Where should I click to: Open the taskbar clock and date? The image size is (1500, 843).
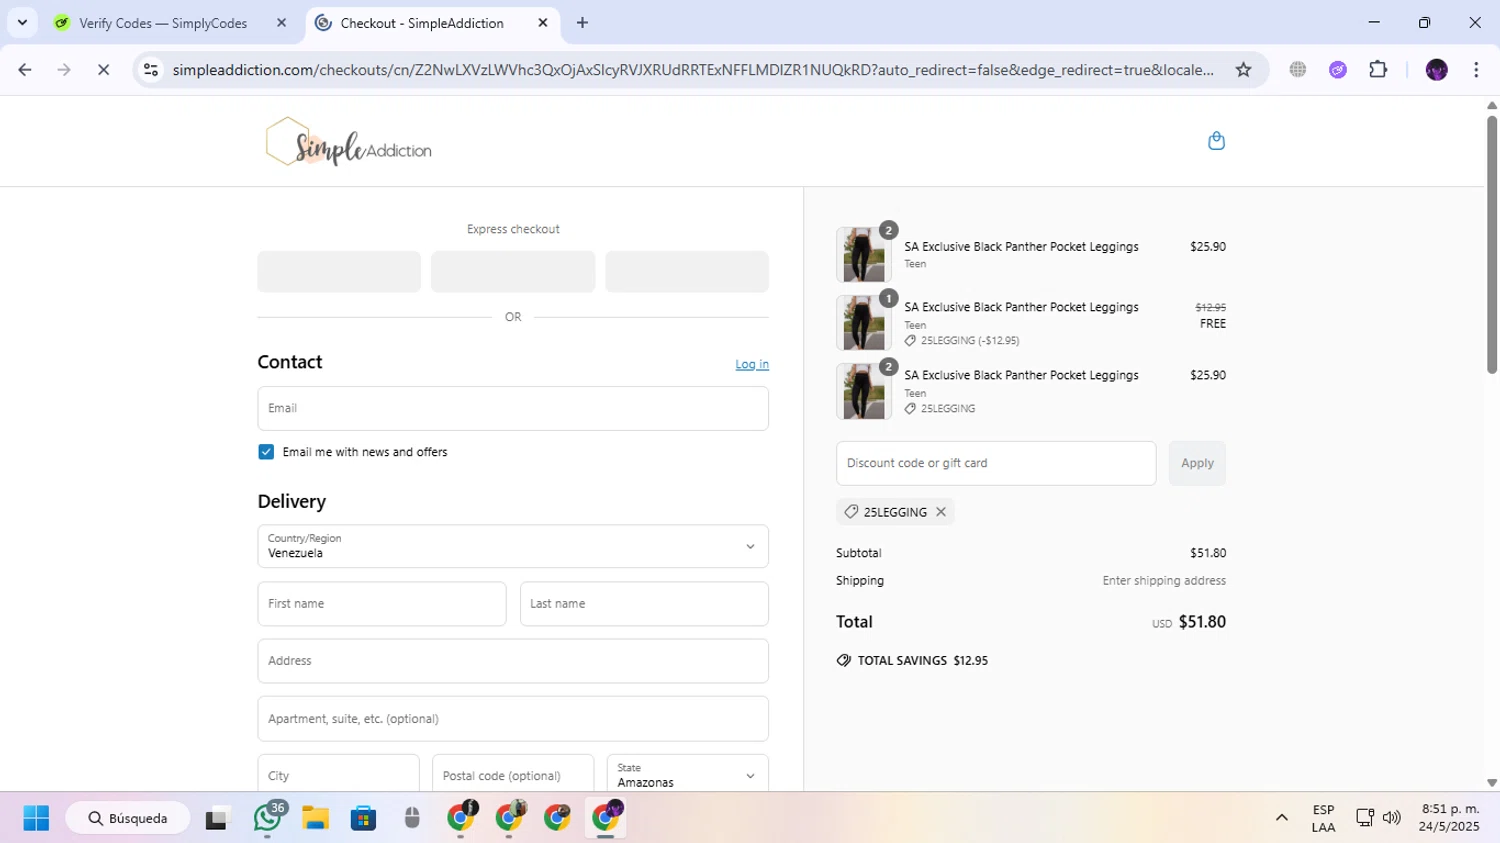[1450, 818]
